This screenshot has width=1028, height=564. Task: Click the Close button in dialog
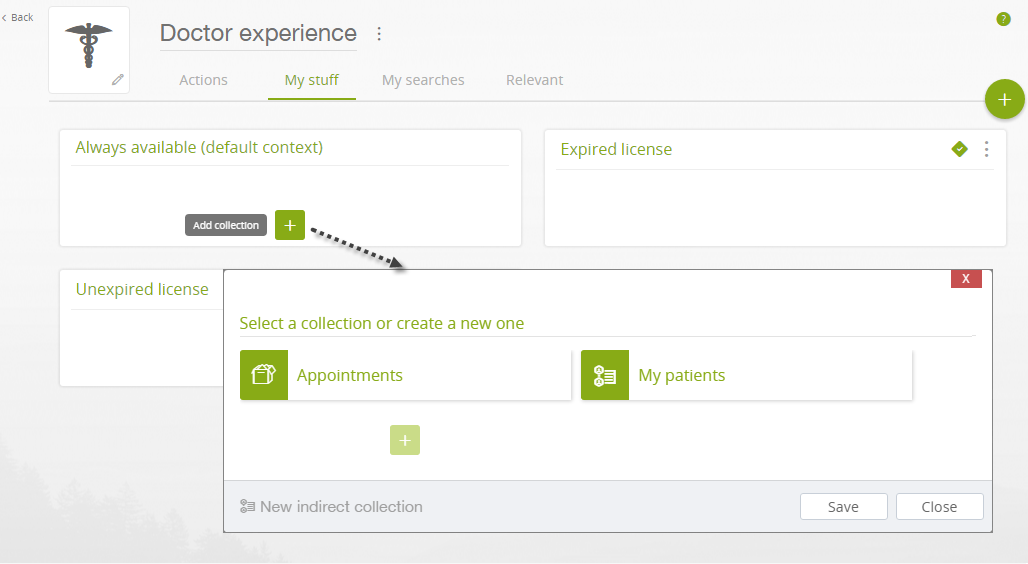point(939,506)
